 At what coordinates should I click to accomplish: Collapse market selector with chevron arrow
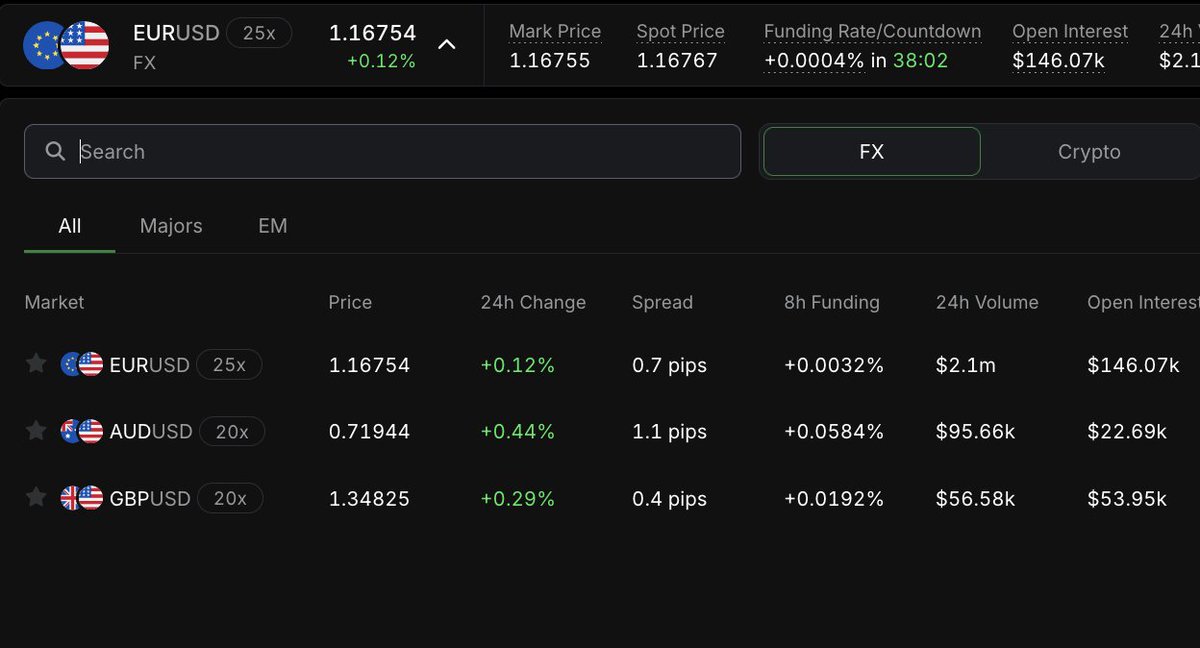tap(447, 44)
